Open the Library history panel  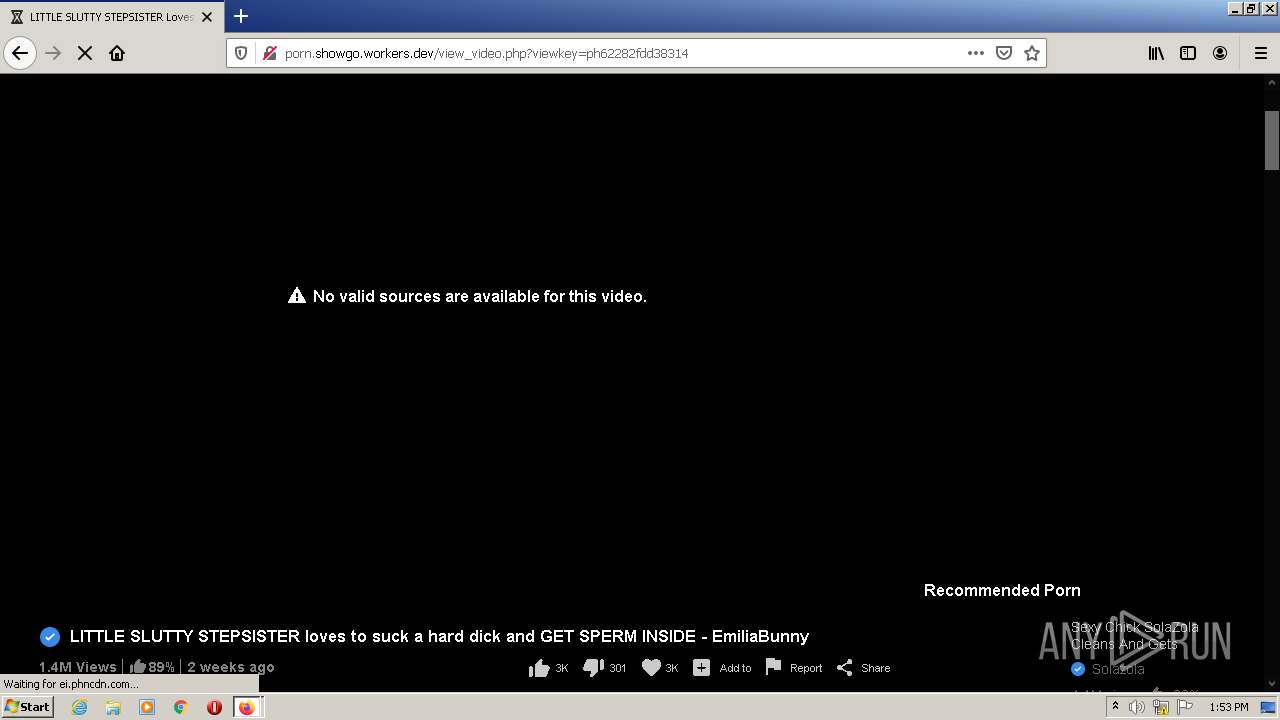click(x=1156, y=53)
